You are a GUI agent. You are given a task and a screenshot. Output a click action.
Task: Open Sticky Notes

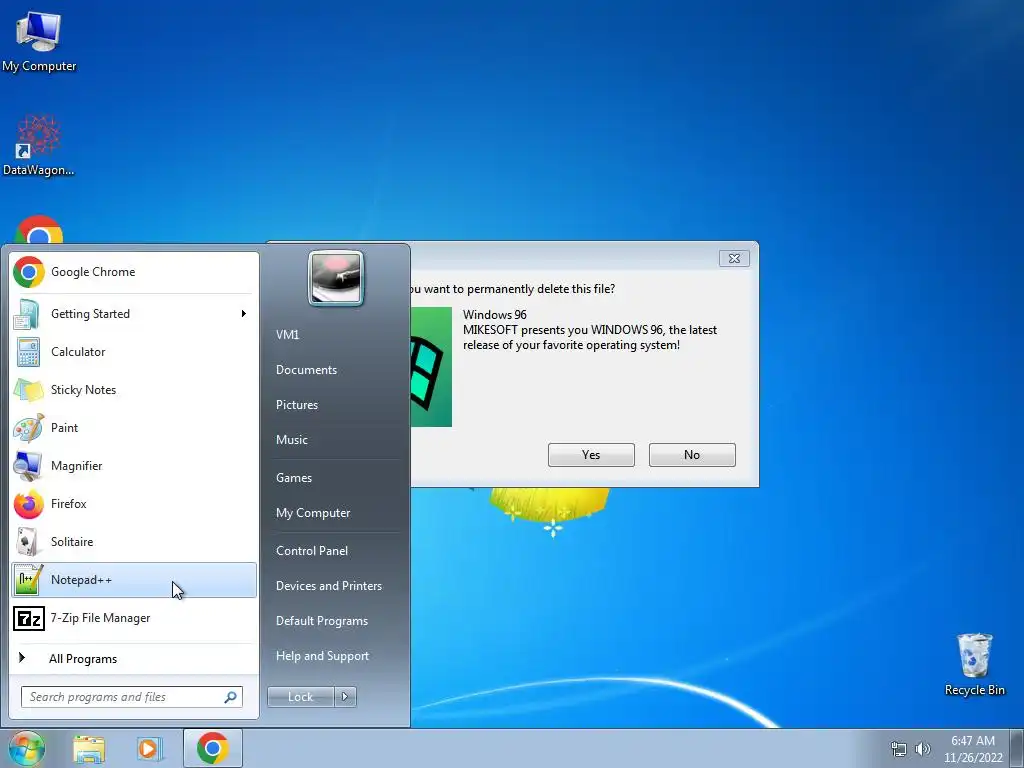coord(134,390)
